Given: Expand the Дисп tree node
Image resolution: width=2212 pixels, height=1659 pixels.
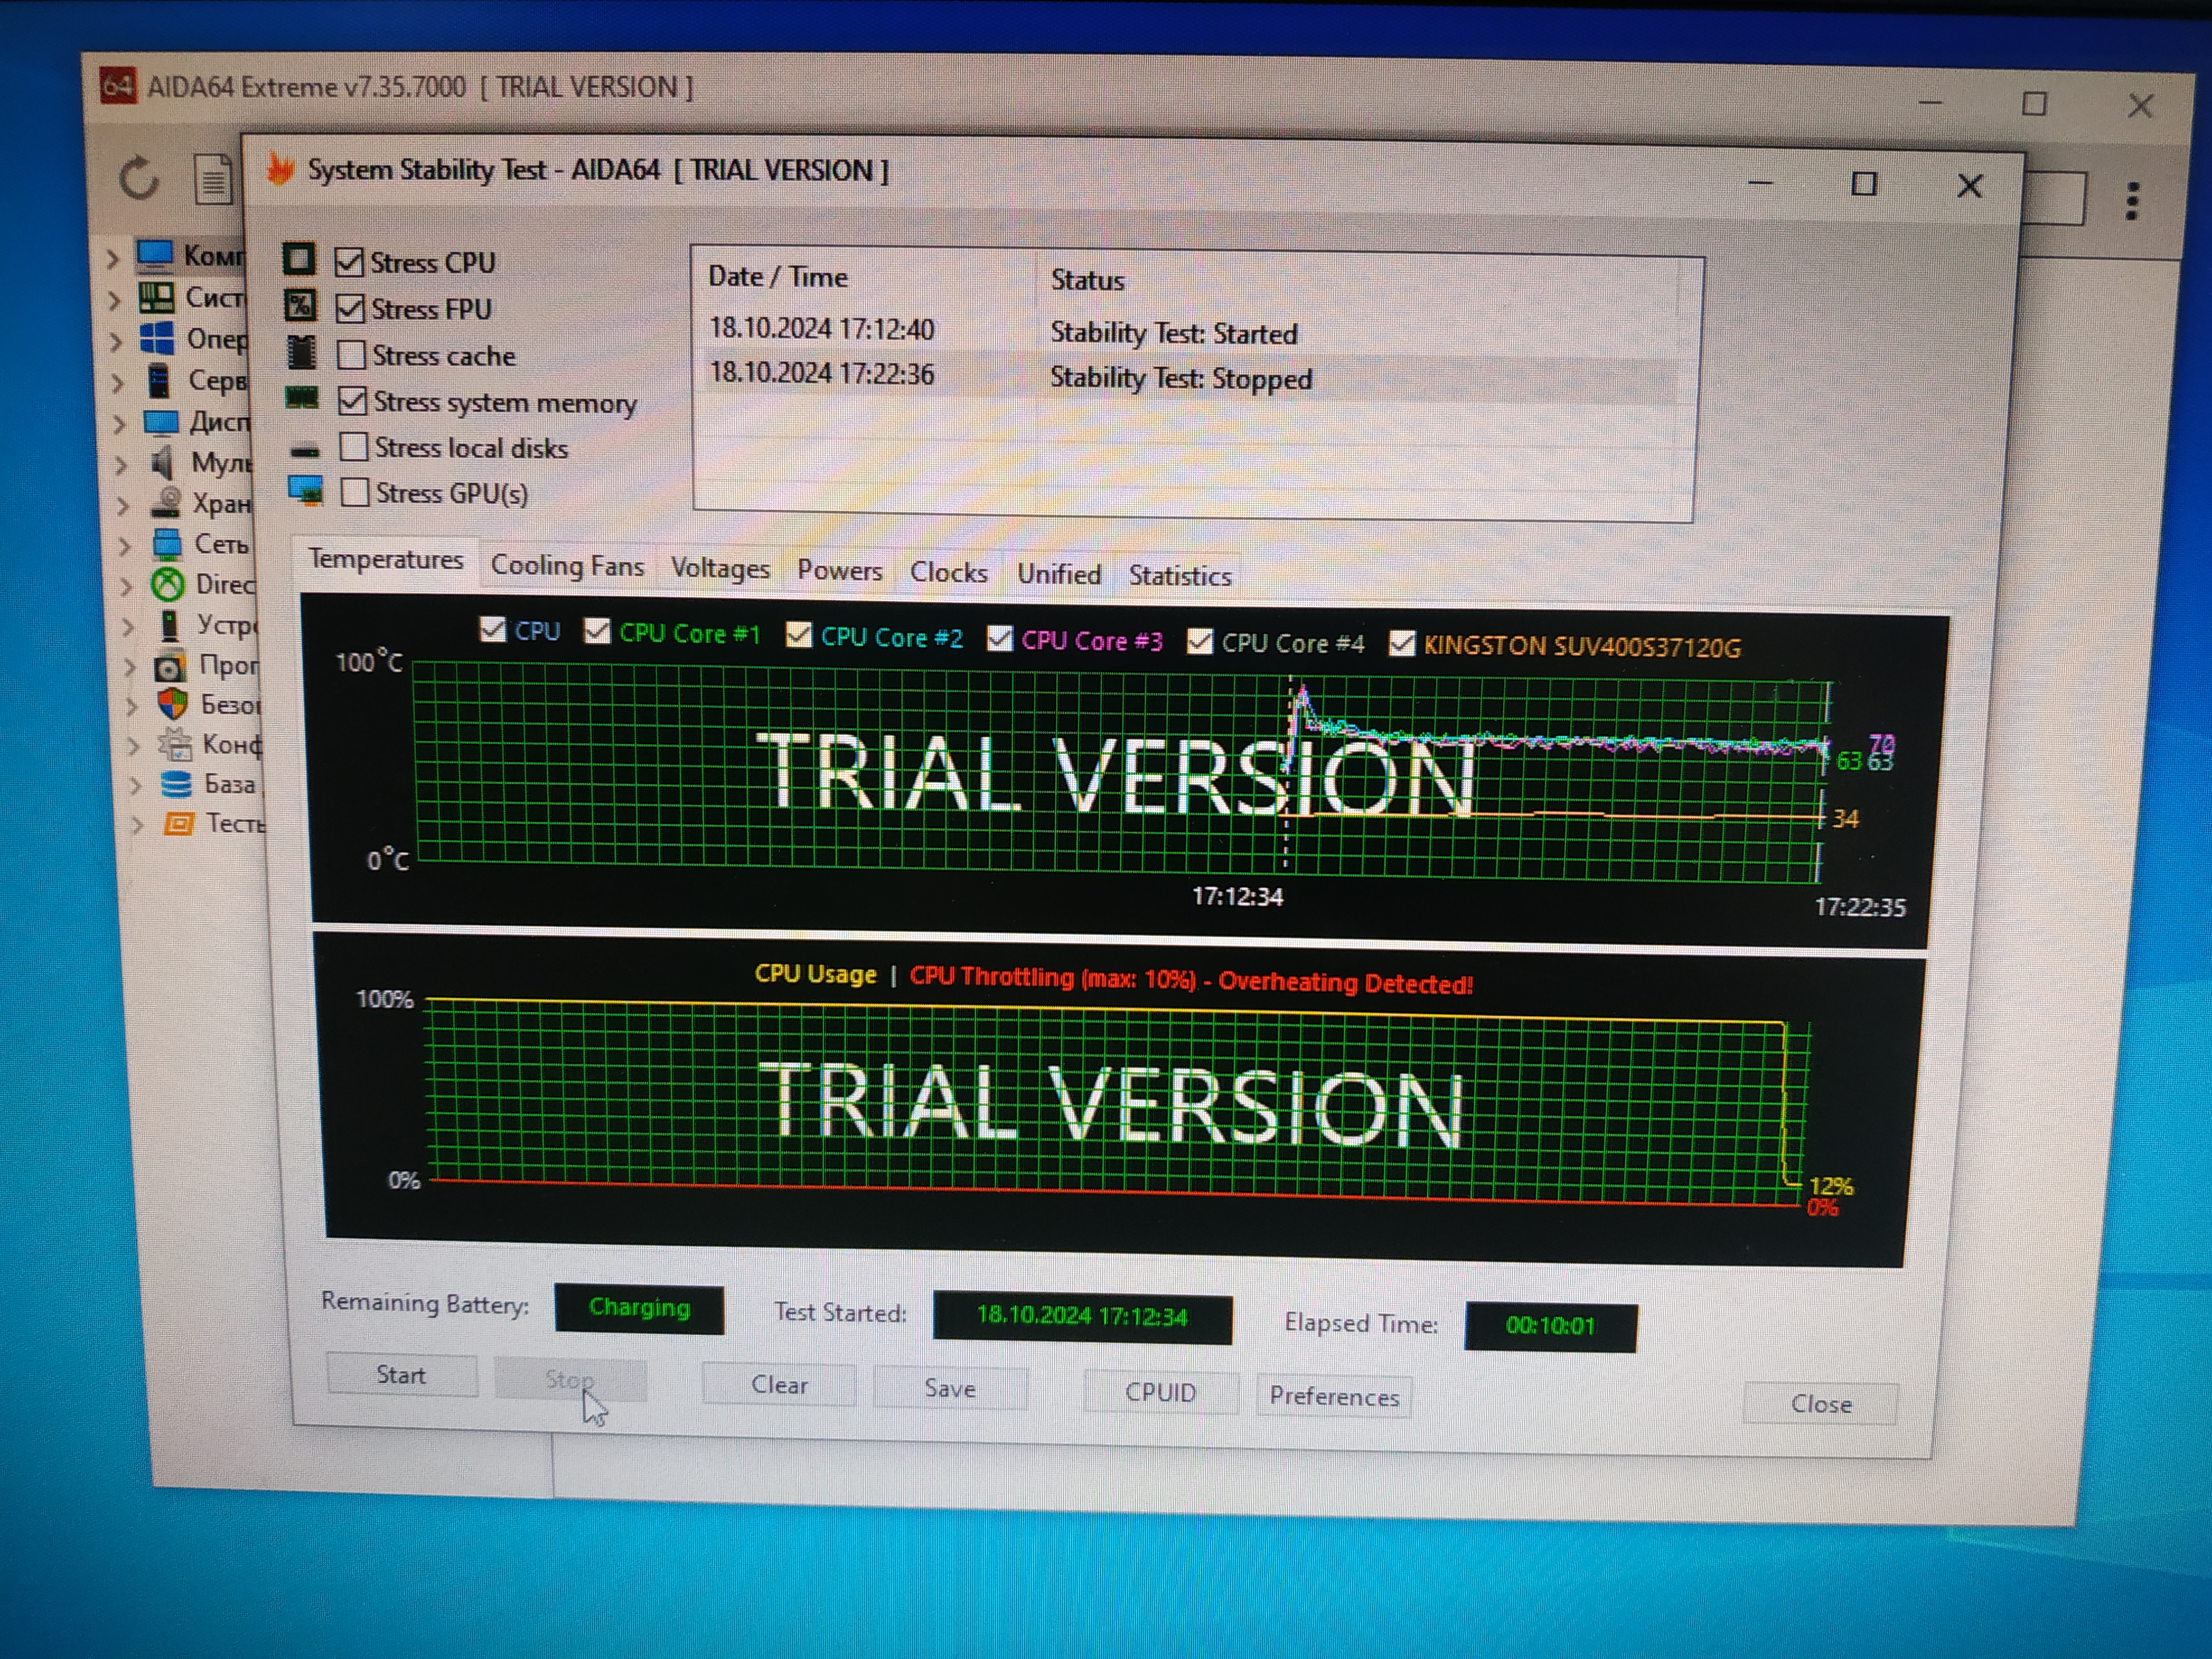Looking at the screenshot, I should 120,424.
